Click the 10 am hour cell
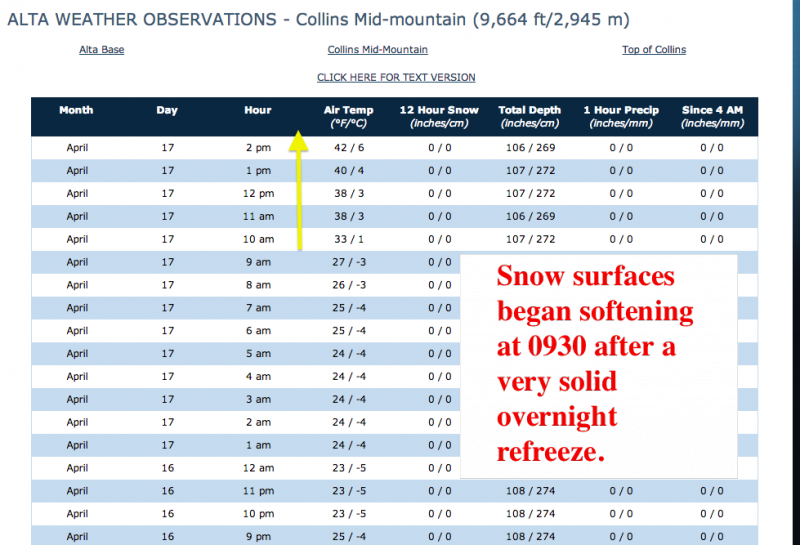The image size is (800, 545). tap(258, 239)
